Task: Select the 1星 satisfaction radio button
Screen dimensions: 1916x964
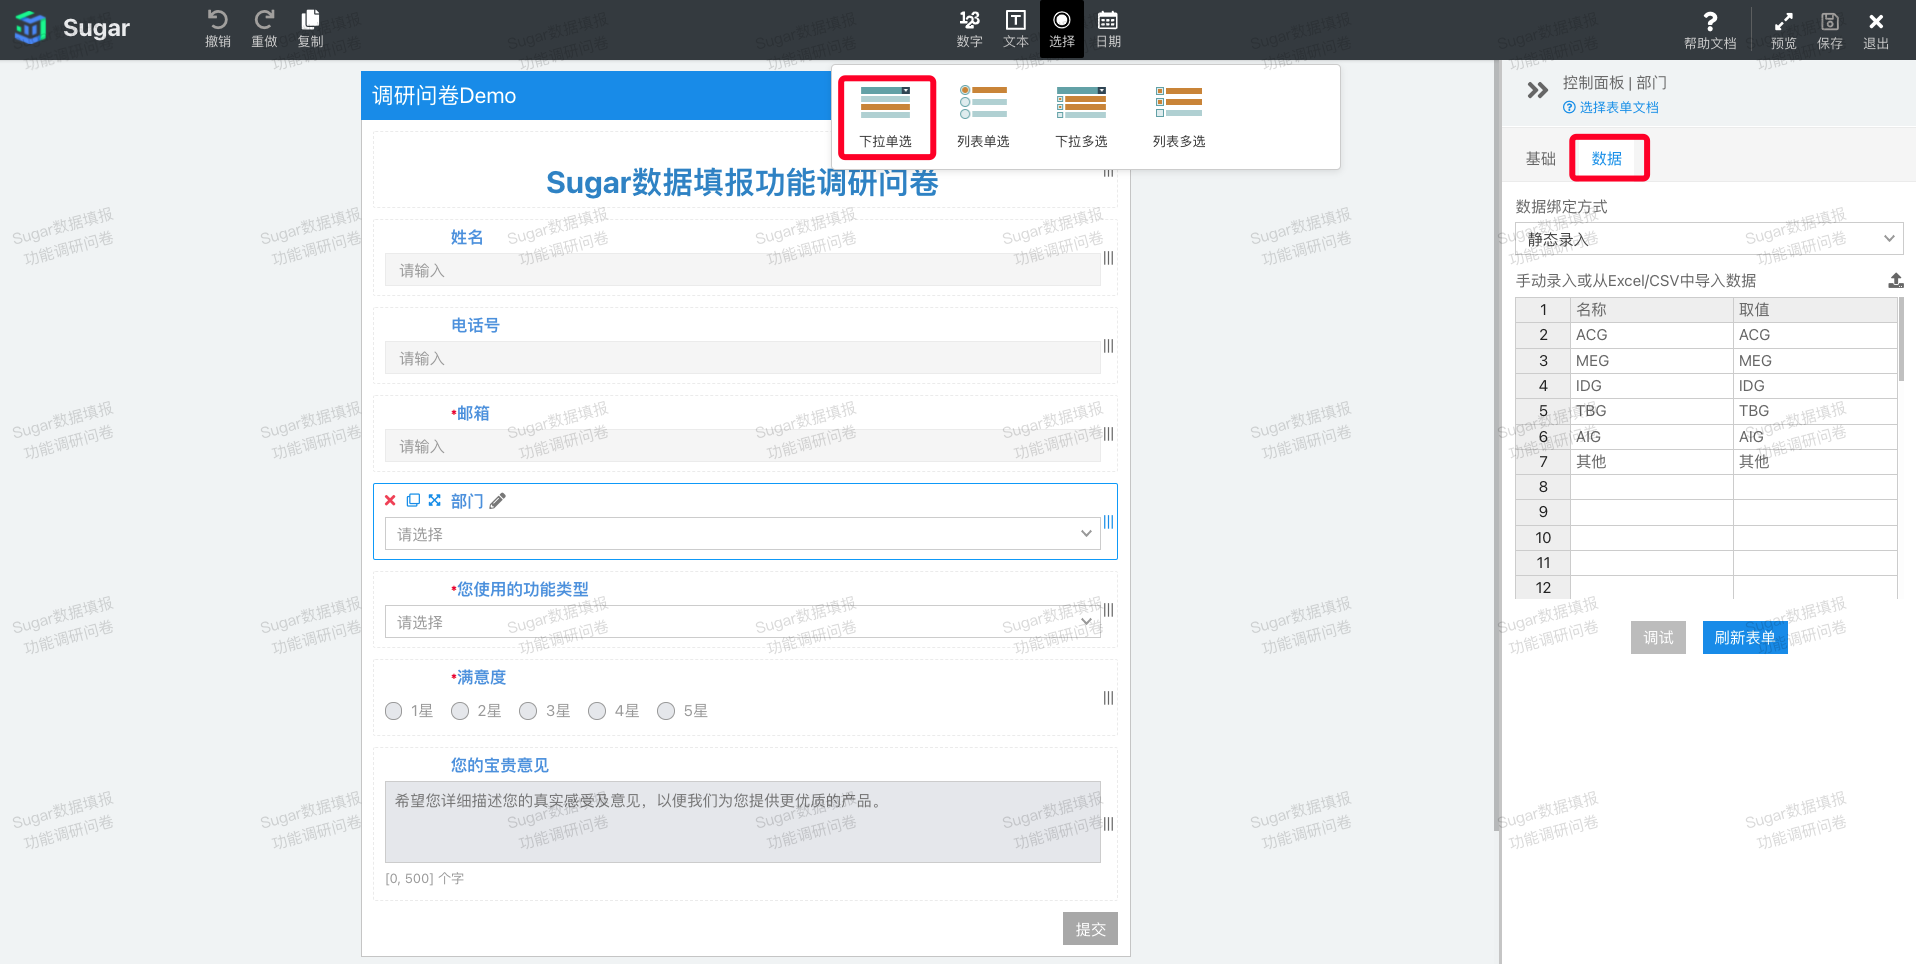Action: coord(393,711)
